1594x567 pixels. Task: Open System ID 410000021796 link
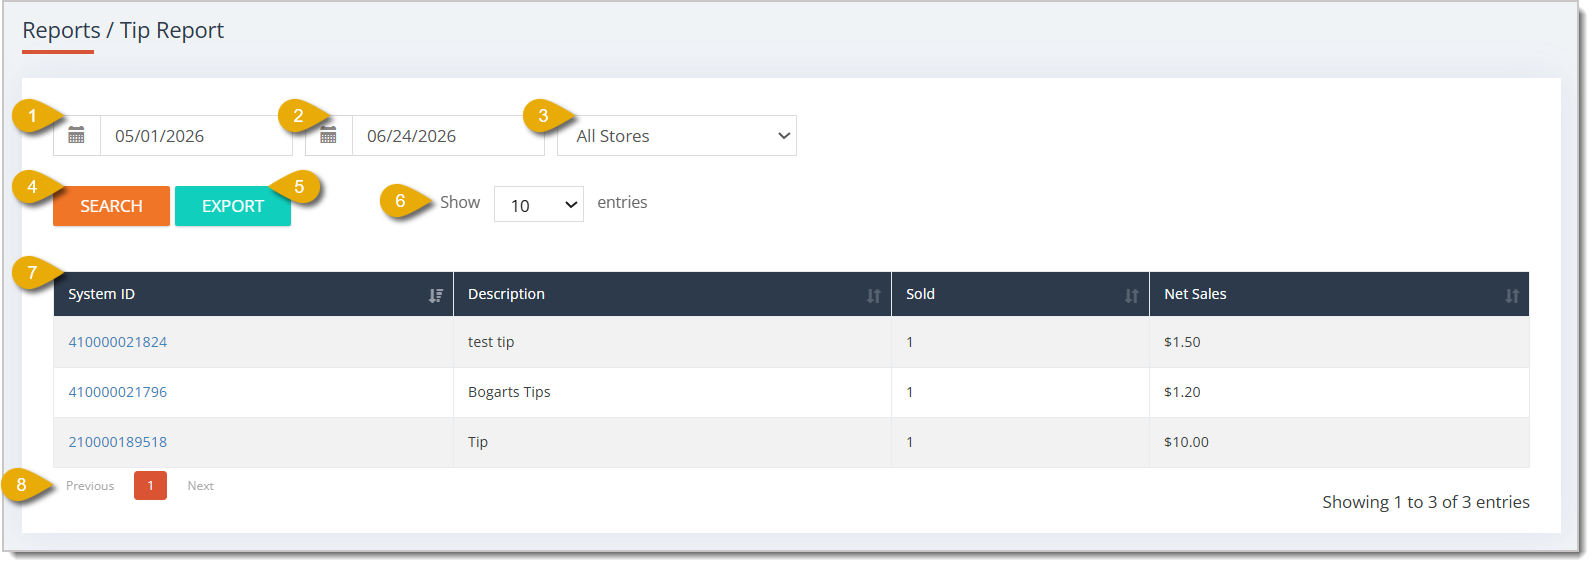click(118, 392)
